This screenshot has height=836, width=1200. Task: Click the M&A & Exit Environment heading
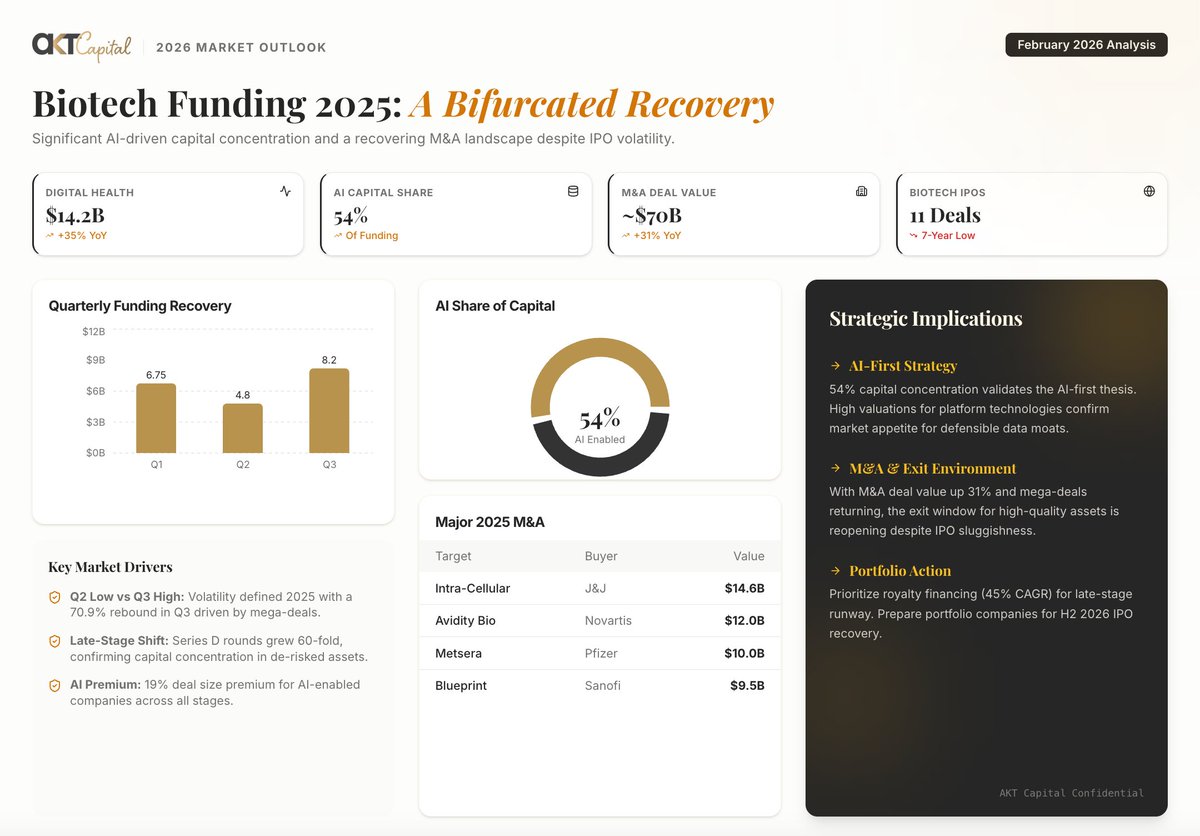click(933, 469)
